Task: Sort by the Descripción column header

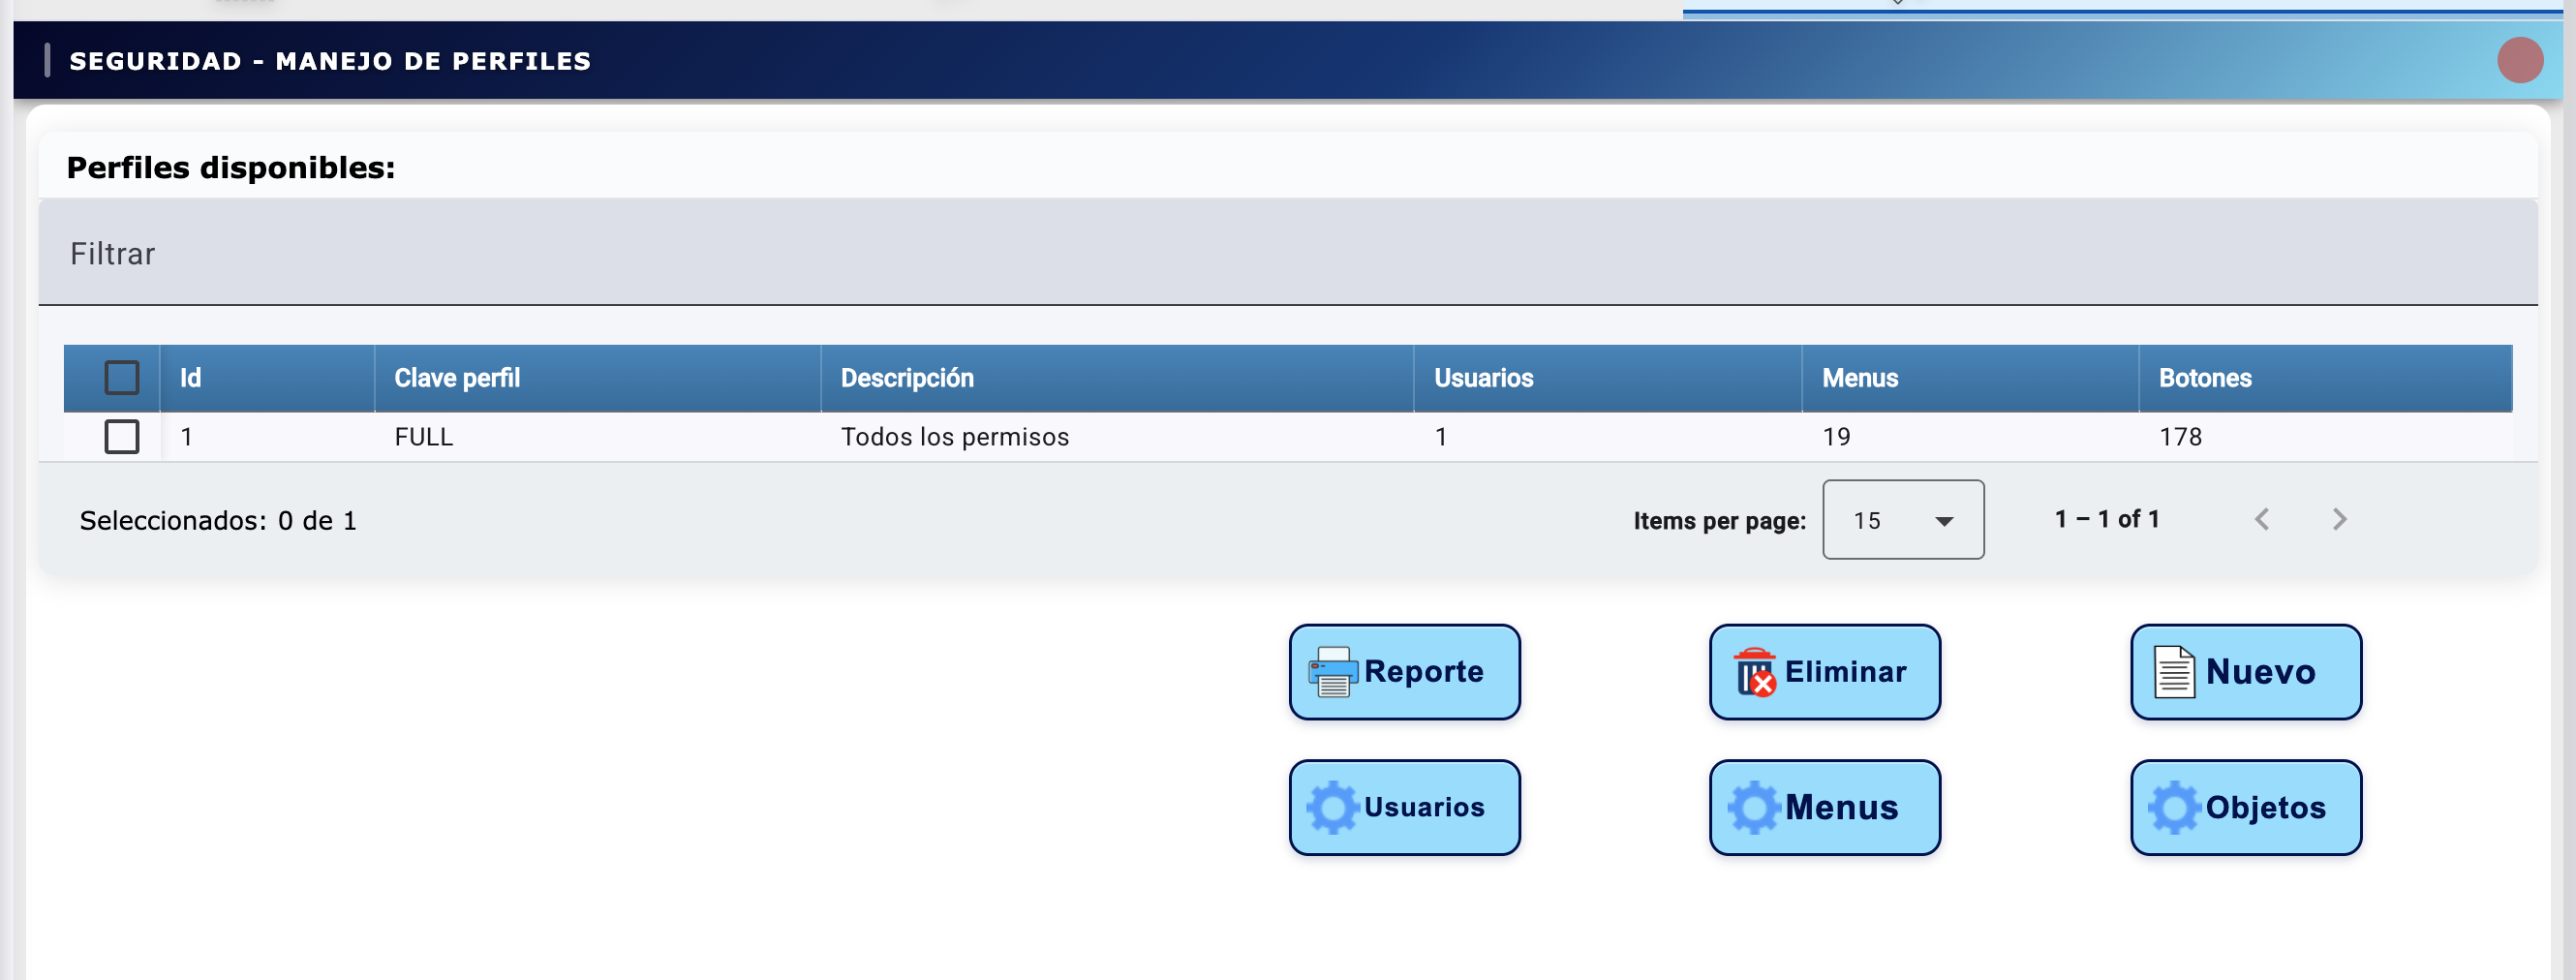Action: click(x=906, y=378)
